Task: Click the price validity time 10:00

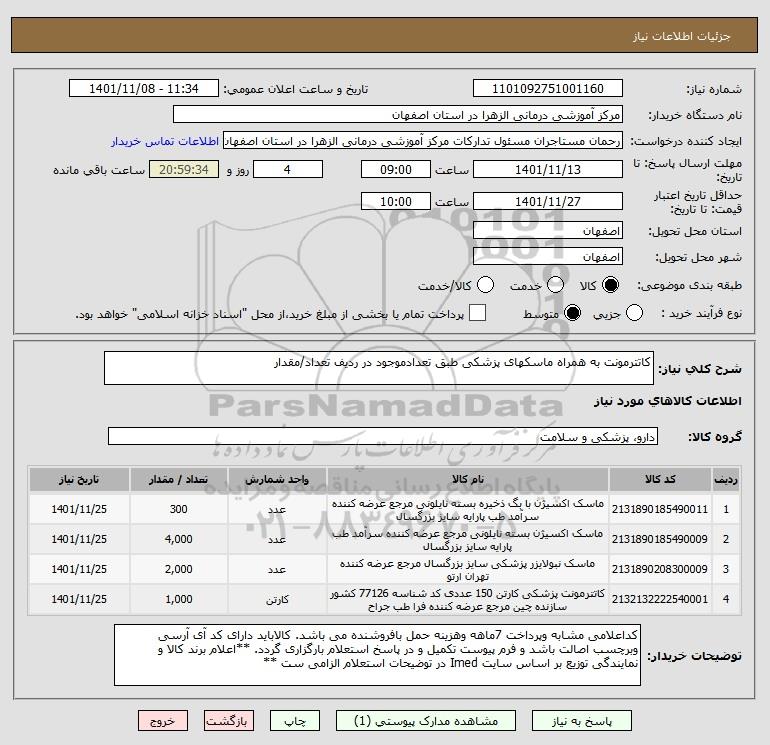Action: pyautogui.click(x=396, y=201)
